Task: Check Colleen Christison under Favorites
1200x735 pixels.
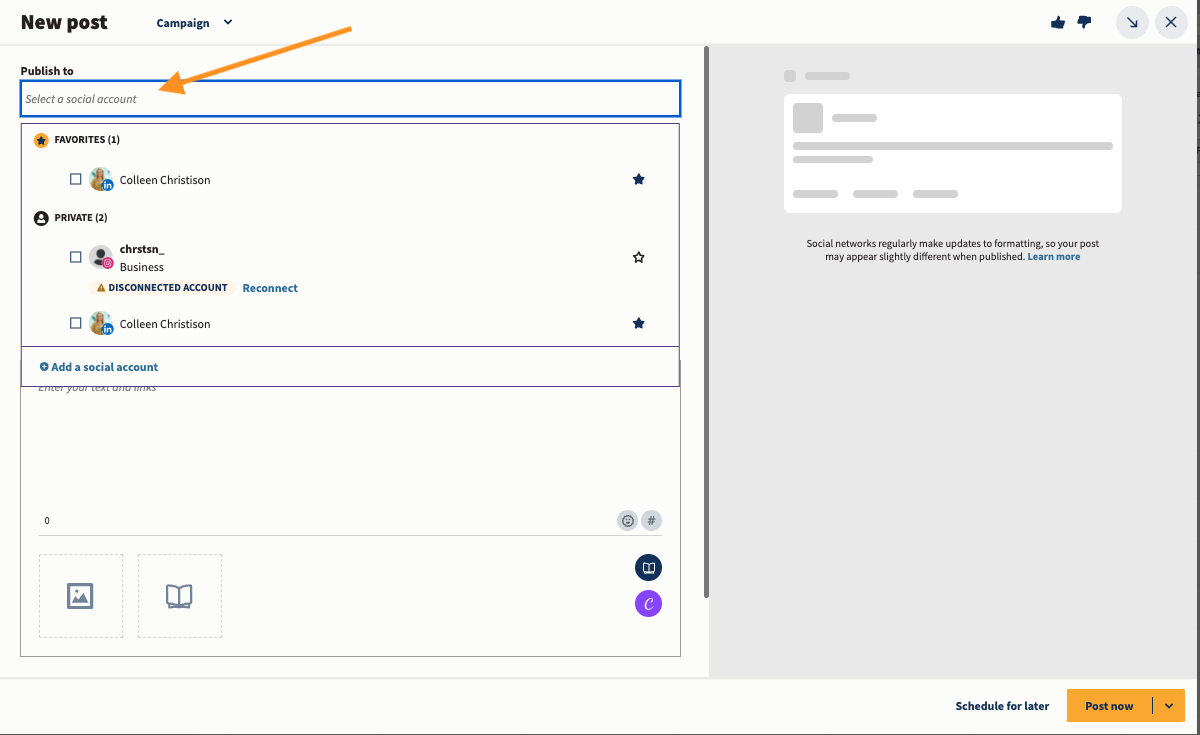Action: click(x=76, y=180)
